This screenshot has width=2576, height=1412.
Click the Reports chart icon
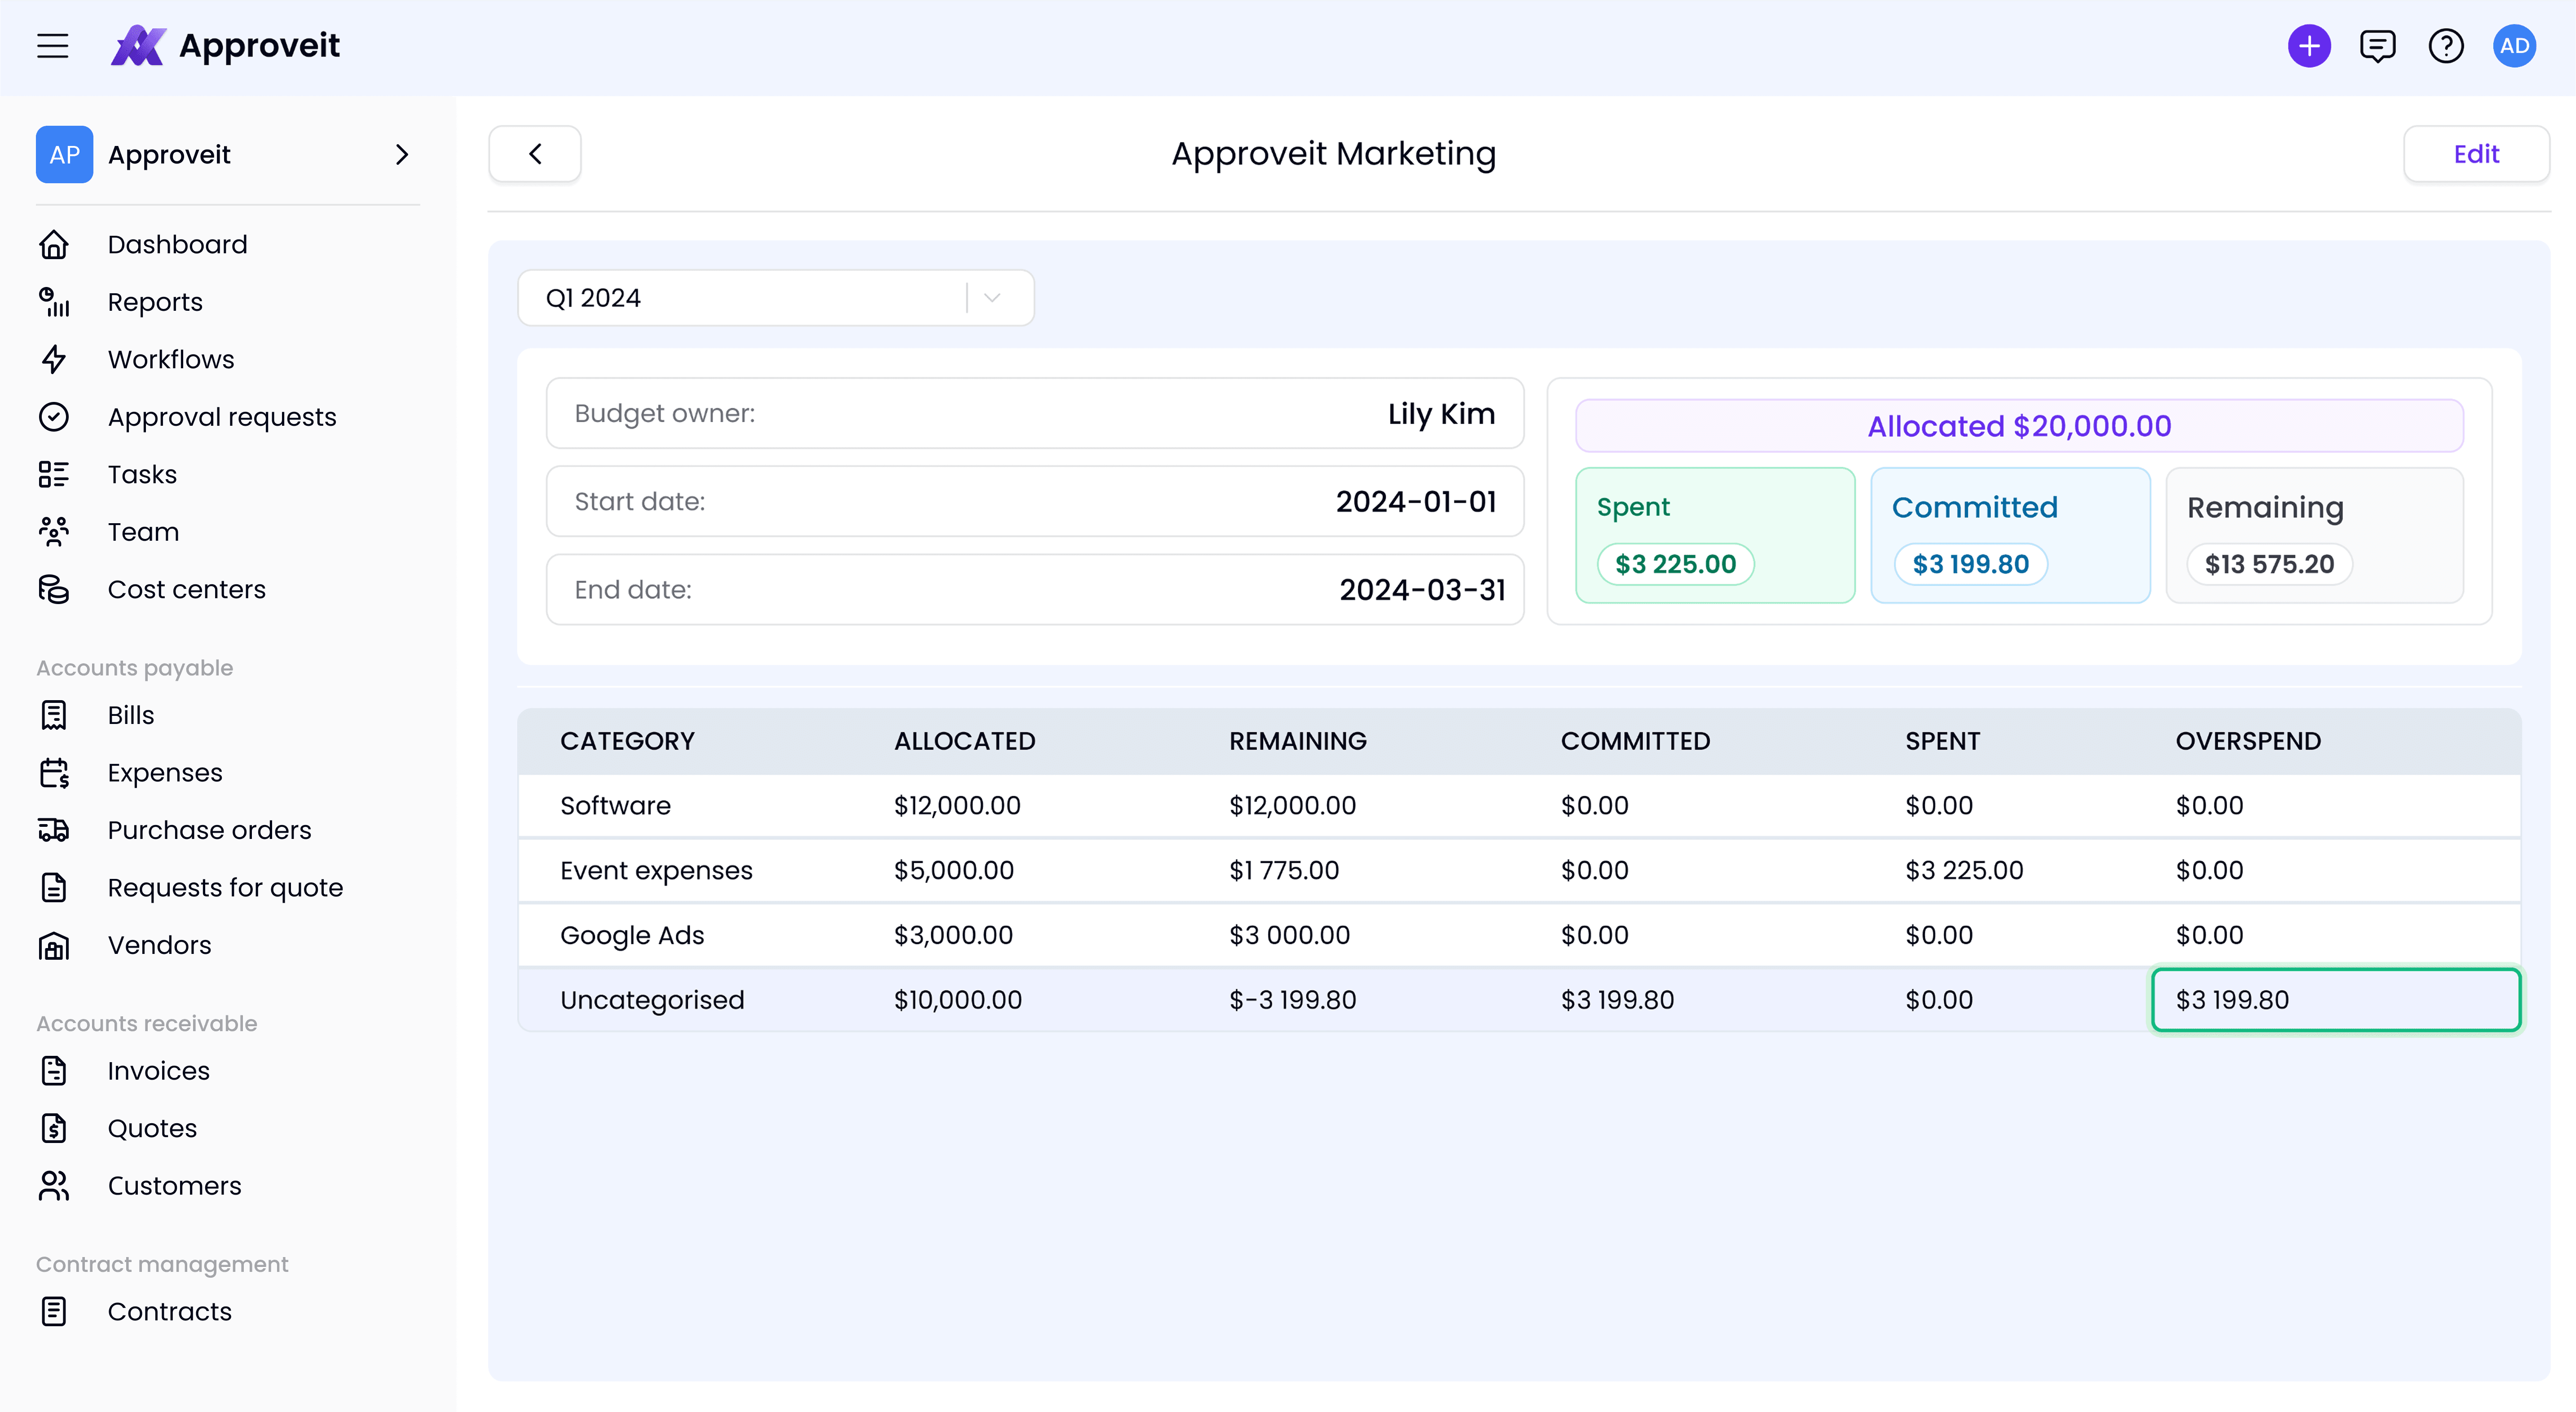[x=54, y=302]
